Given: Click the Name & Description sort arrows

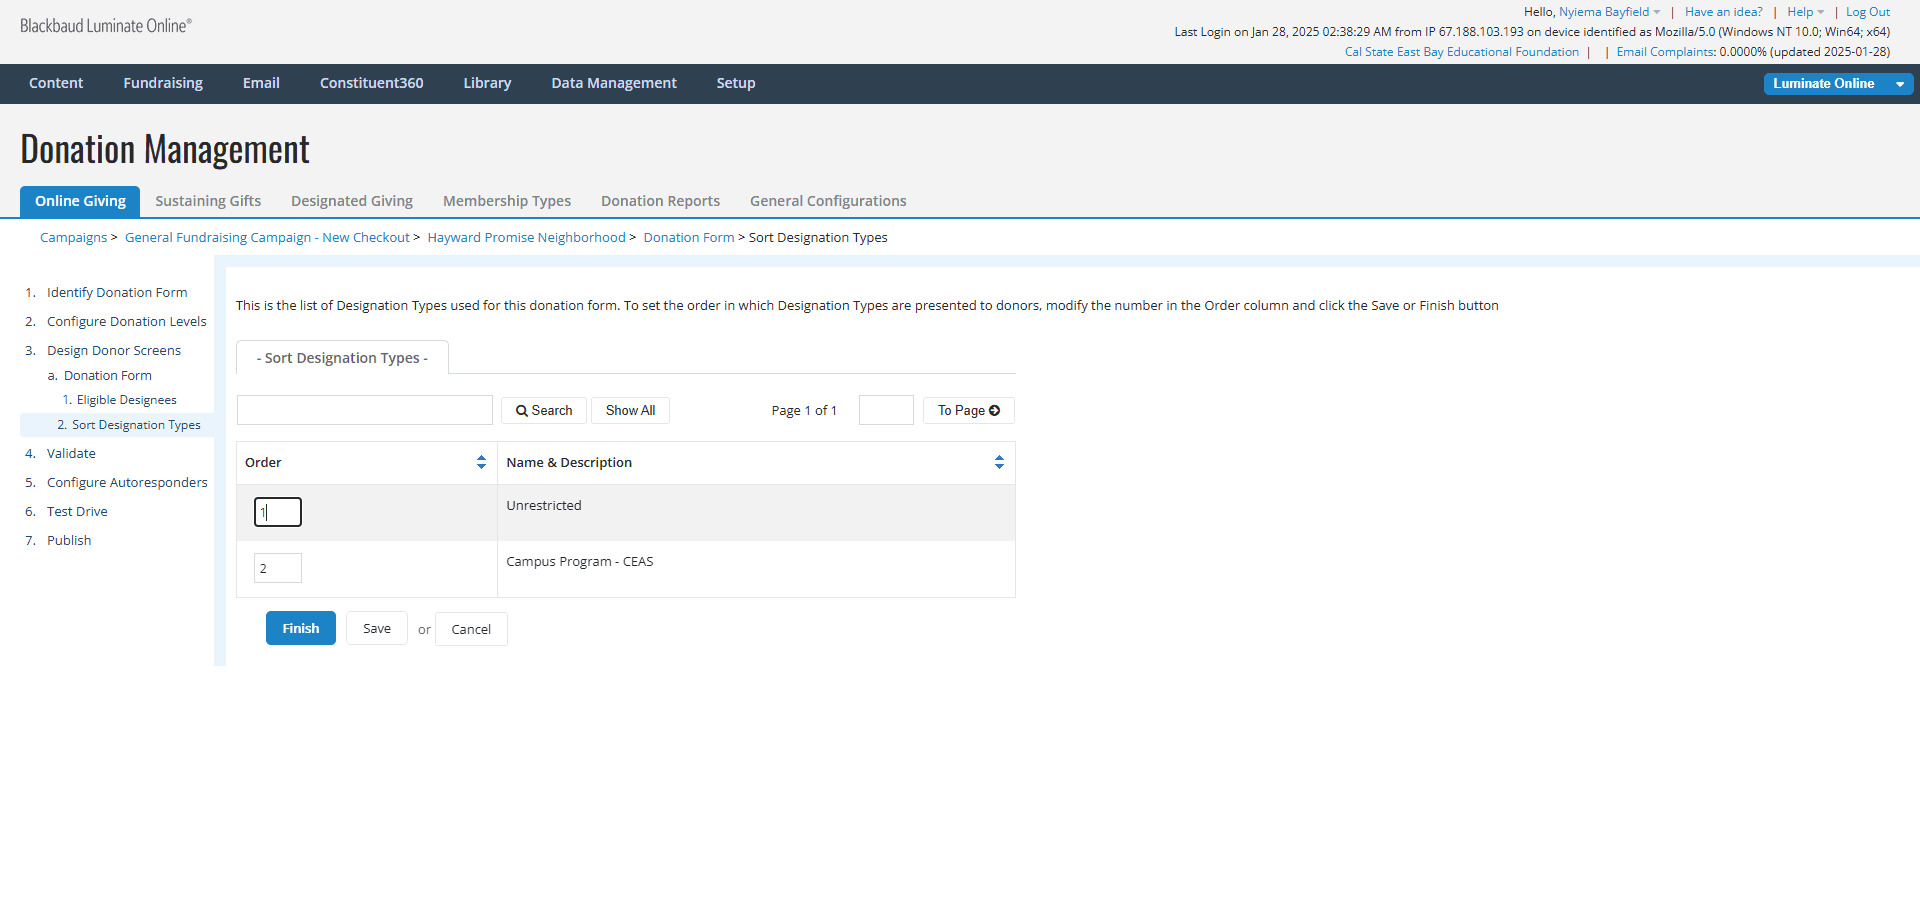Looking at the screenshot, I should point(999,462).
